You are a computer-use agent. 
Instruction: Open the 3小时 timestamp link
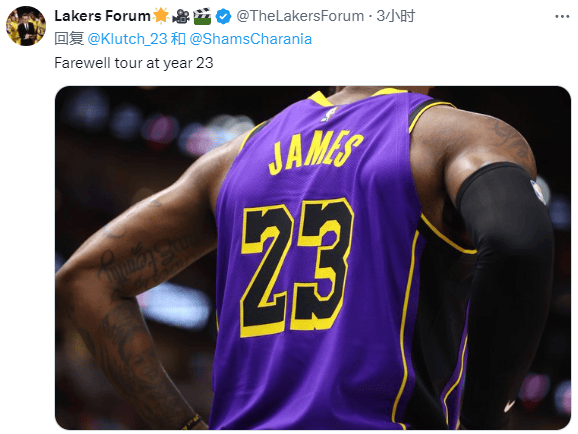(396, 16)
